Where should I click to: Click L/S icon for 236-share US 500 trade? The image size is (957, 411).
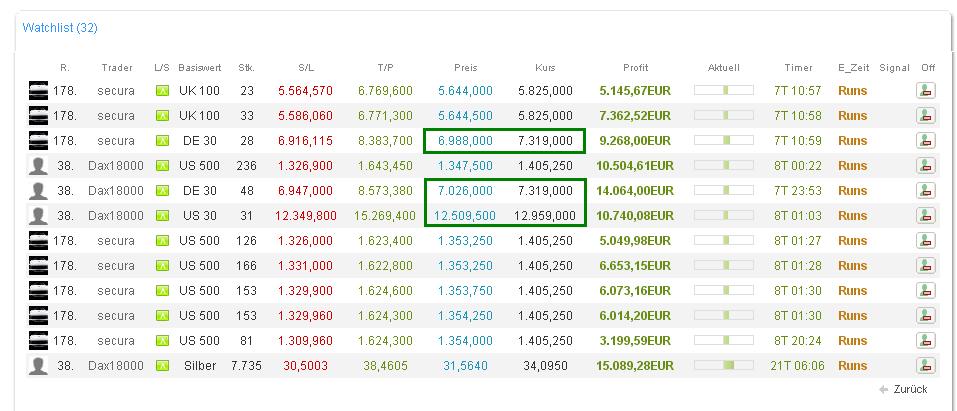[x=162, y=166]
